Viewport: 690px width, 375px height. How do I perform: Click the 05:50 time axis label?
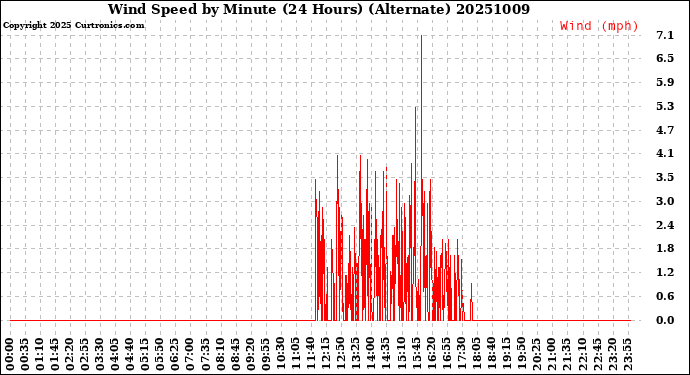point(161,355)
